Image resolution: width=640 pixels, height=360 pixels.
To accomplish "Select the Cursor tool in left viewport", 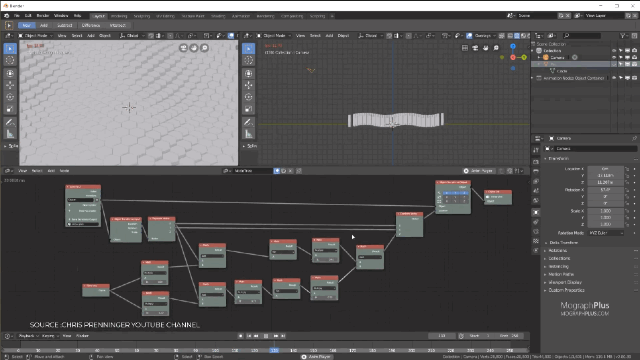I will 10,60.
